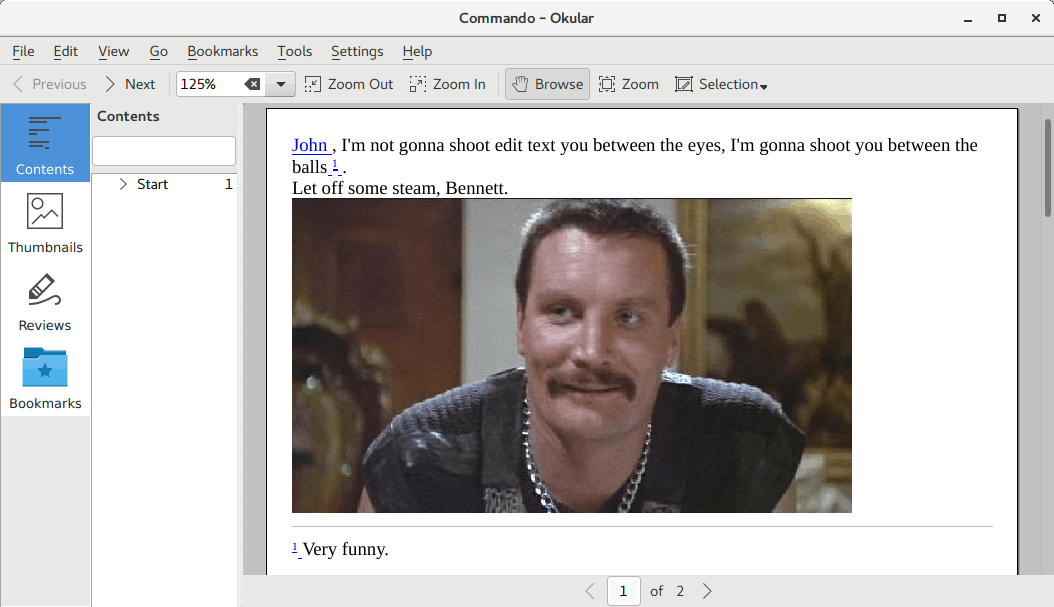Open the Selection tool dropdown

pyautogui.click(x=721, y=84)
